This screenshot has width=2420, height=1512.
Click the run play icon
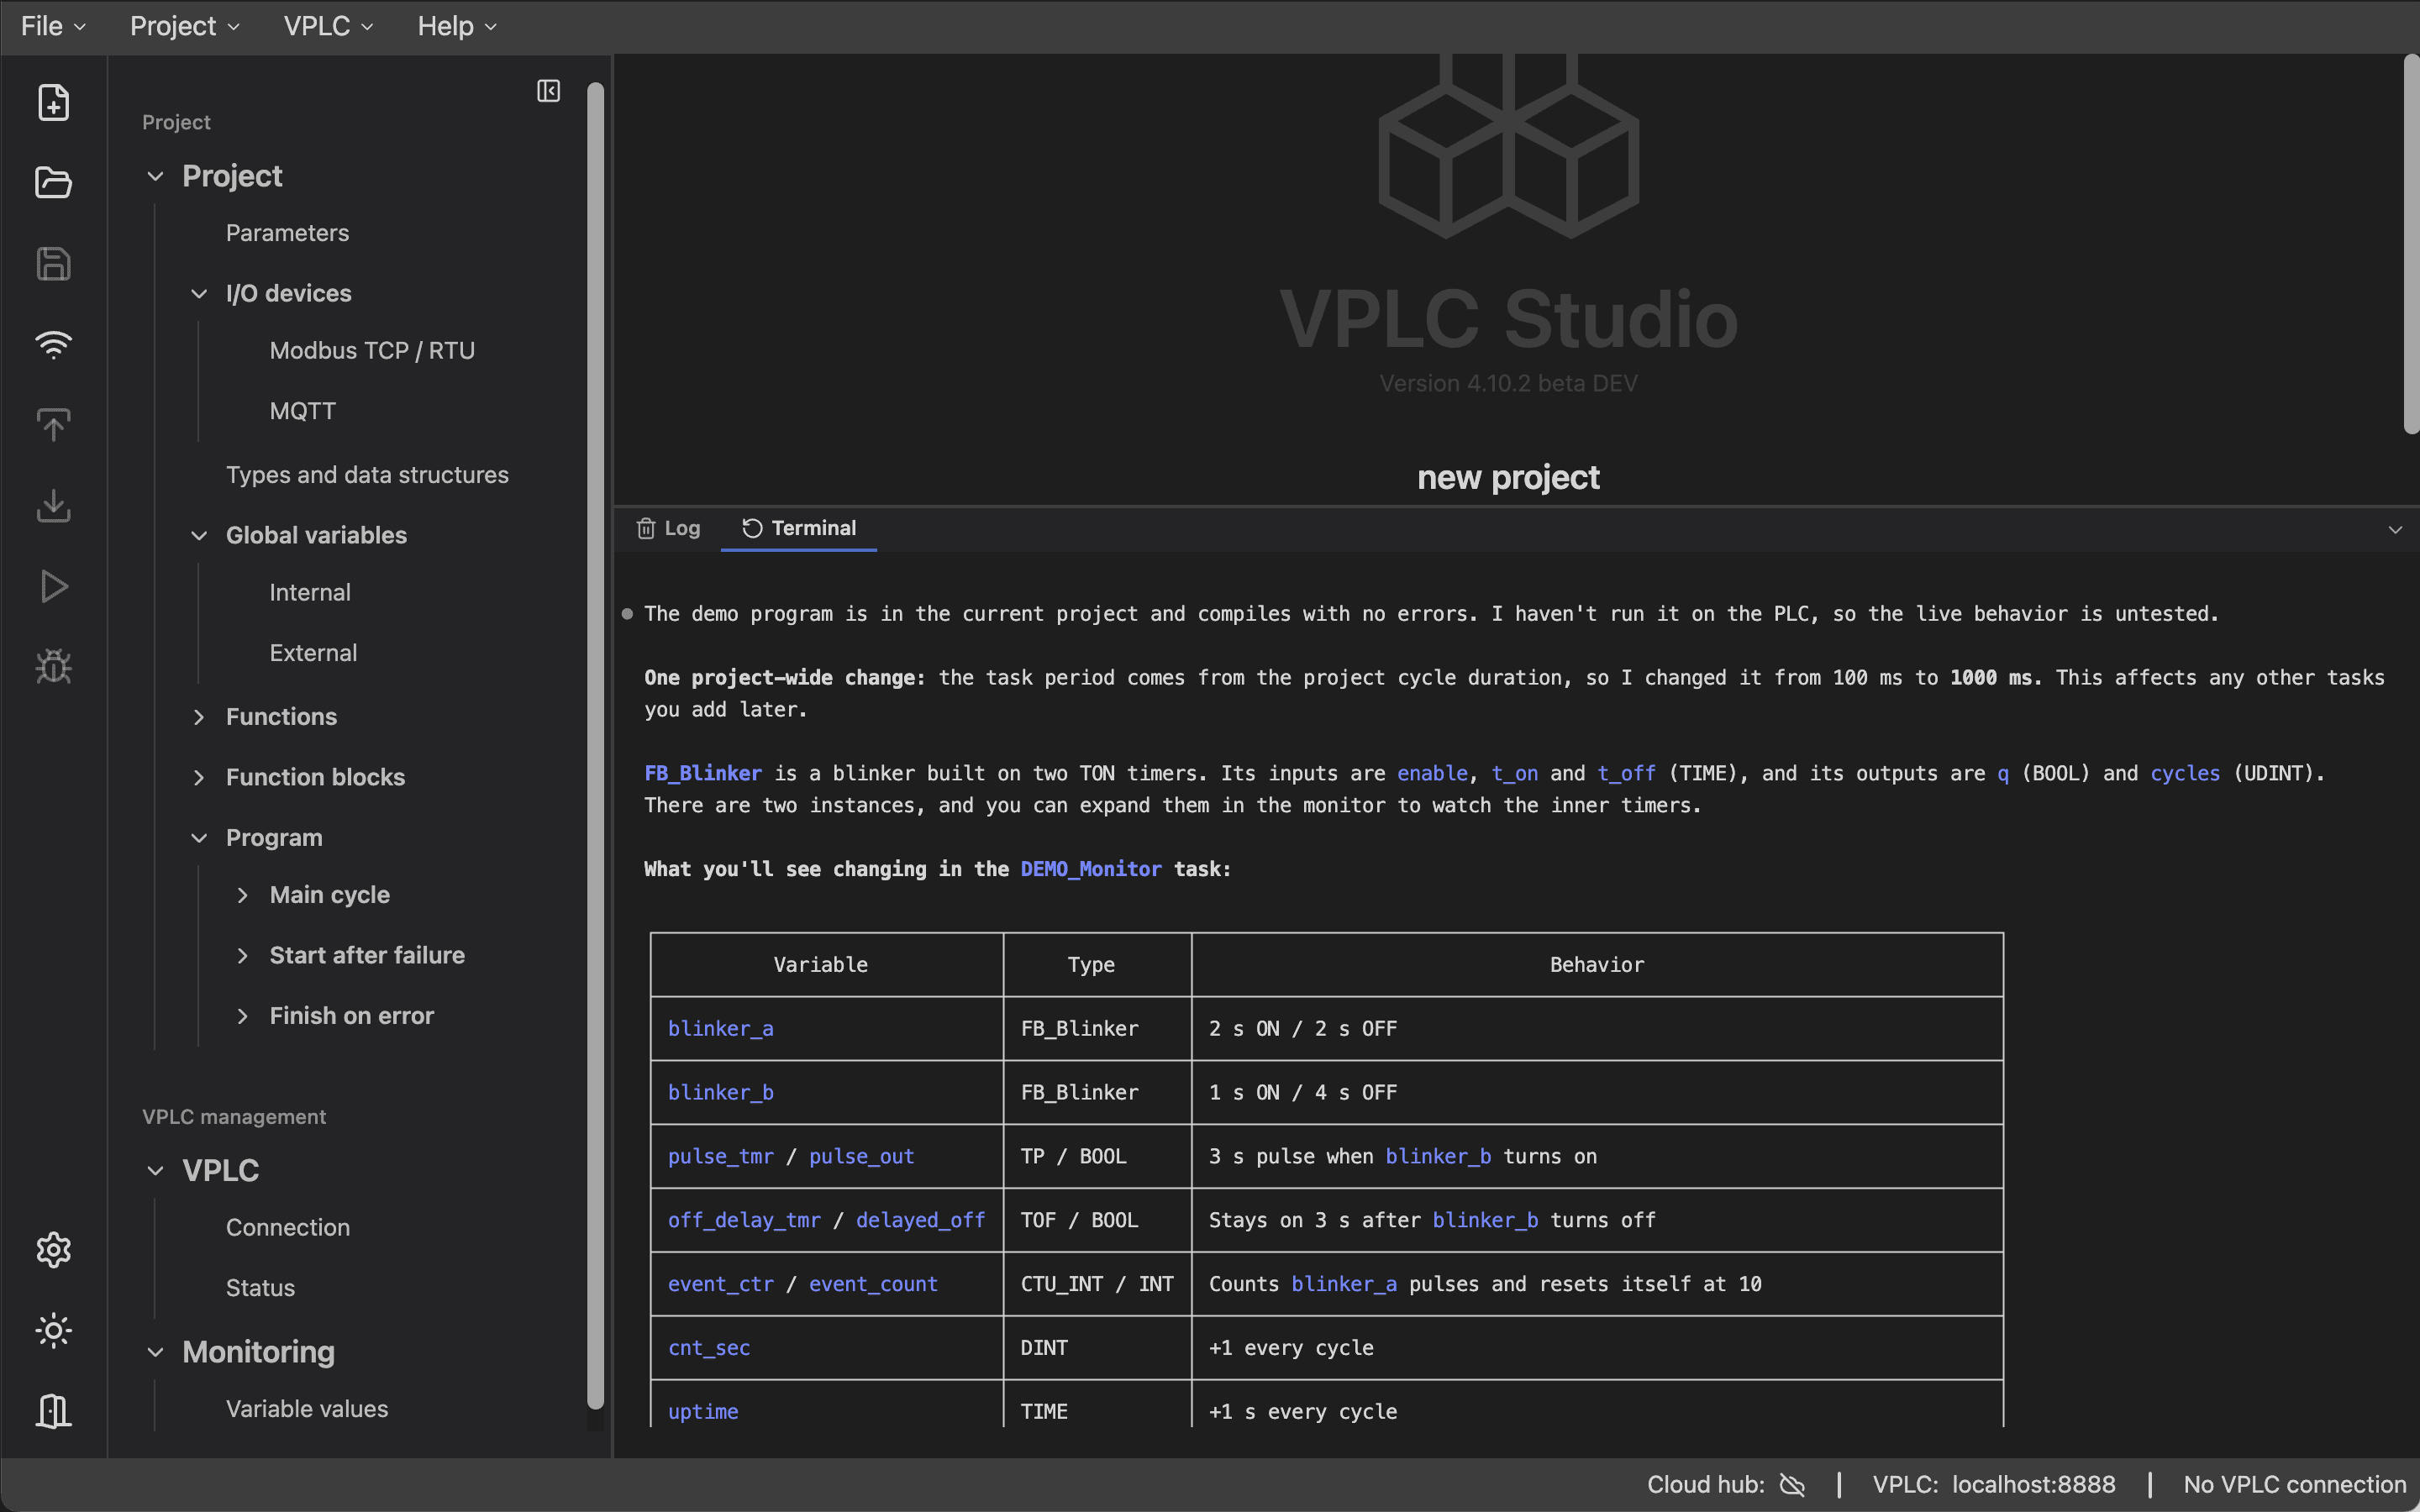click(x=53, y=586)
